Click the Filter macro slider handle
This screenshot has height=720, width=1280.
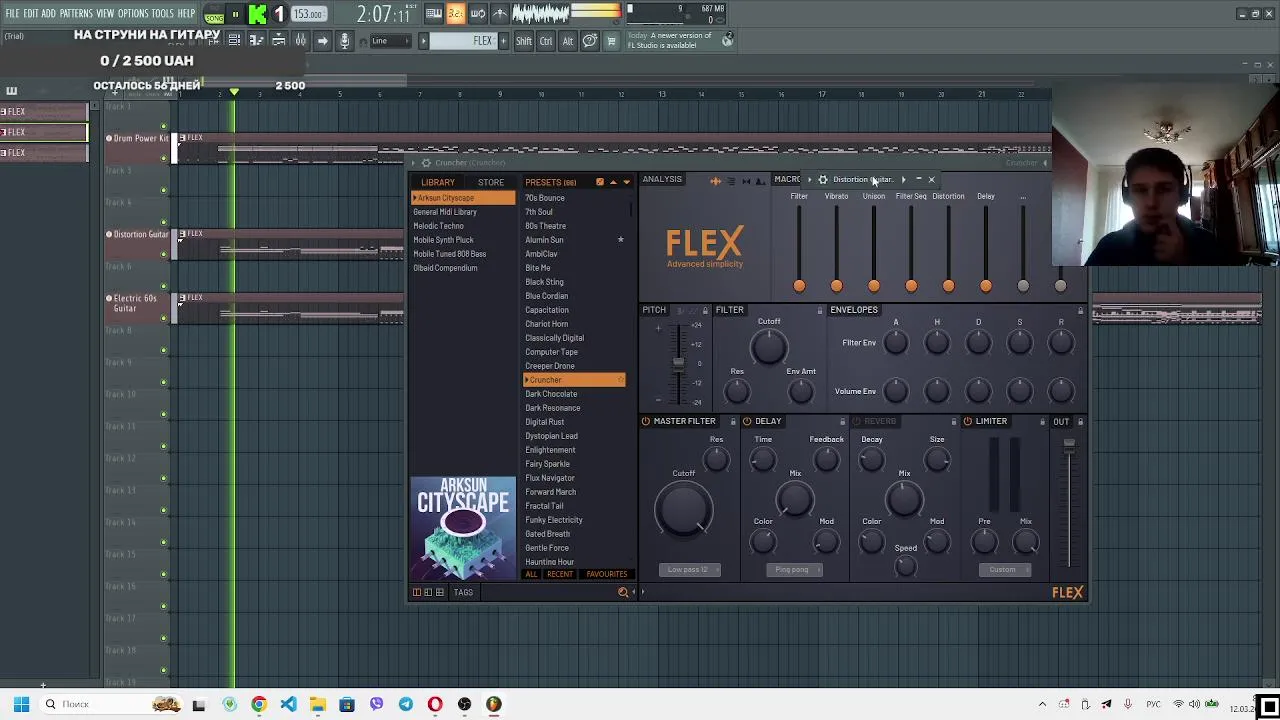tap(799, 286)
